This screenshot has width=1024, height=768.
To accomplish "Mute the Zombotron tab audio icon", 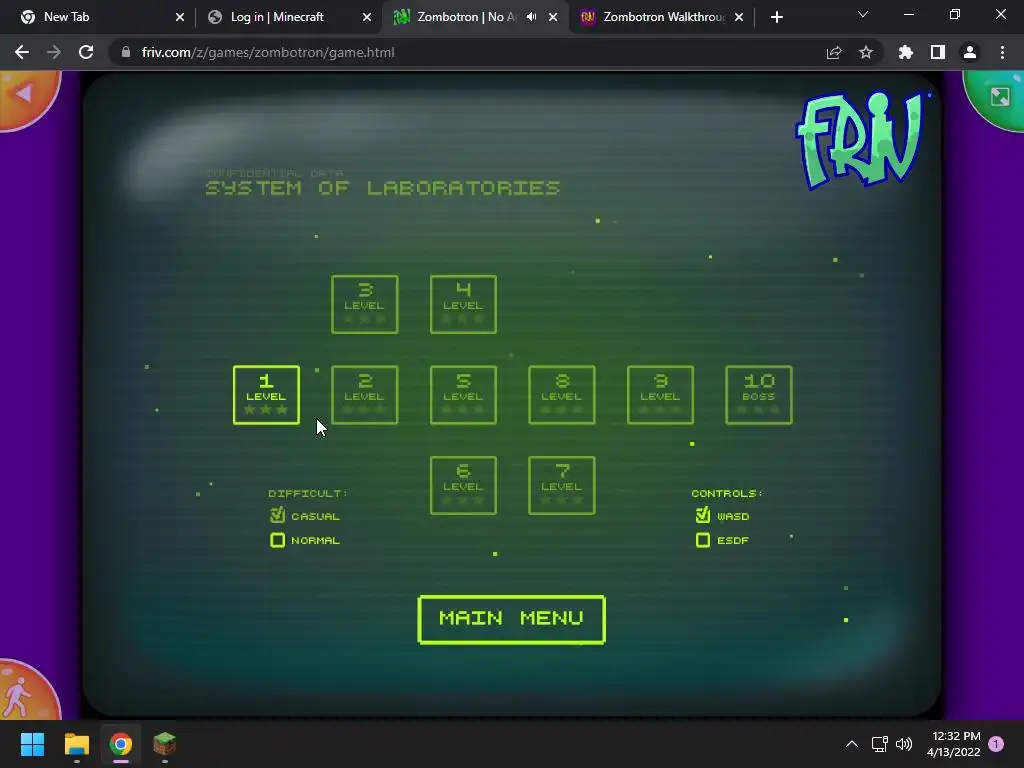I will point(532,17).
